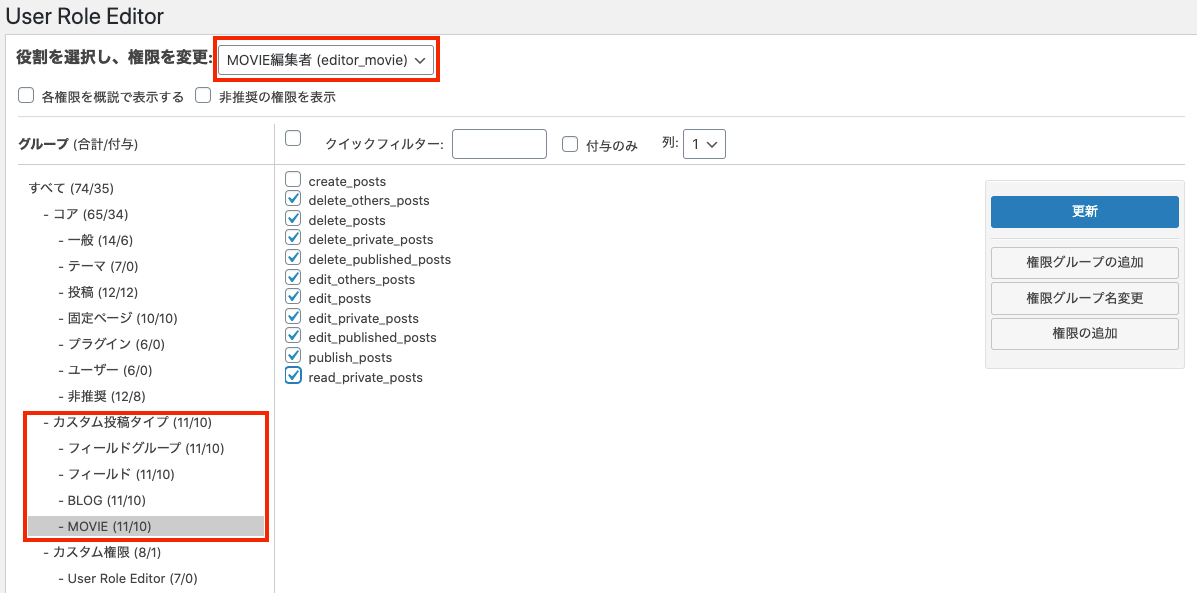
Task: Check the create_posts capability
Action: (294, 180)
